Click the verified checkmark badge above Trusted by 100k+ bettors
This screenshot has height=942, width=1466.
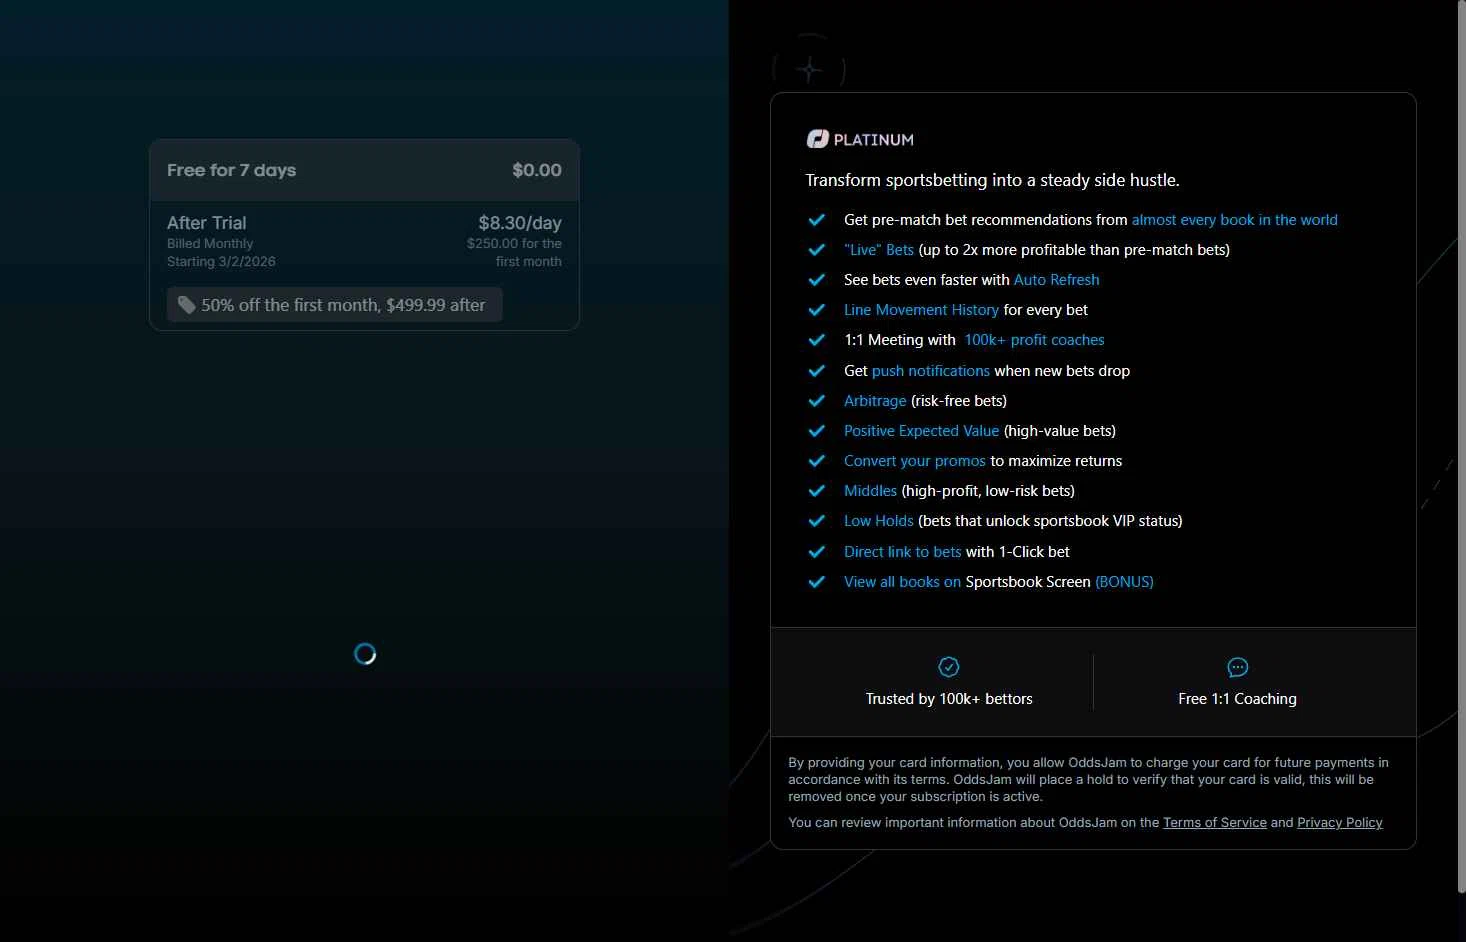point(949,667)
